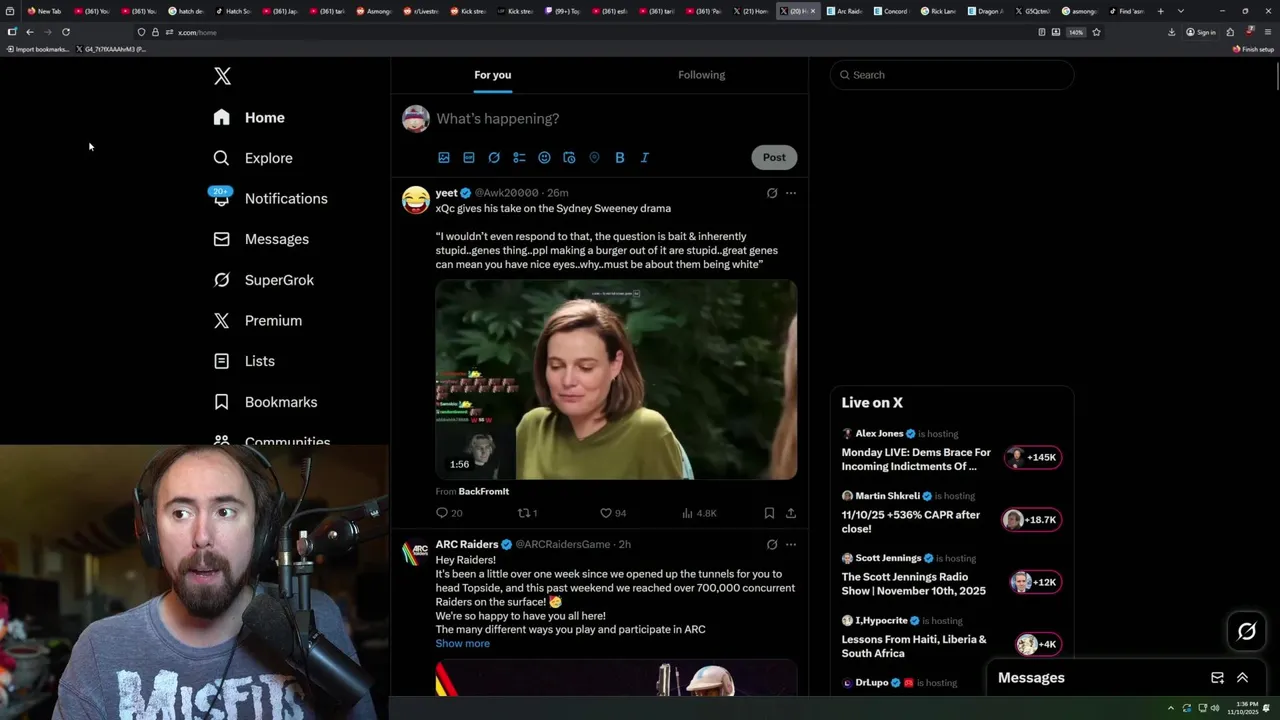
Task: Switch to the ARC Raiders browser tab
Action: [844, 11]
